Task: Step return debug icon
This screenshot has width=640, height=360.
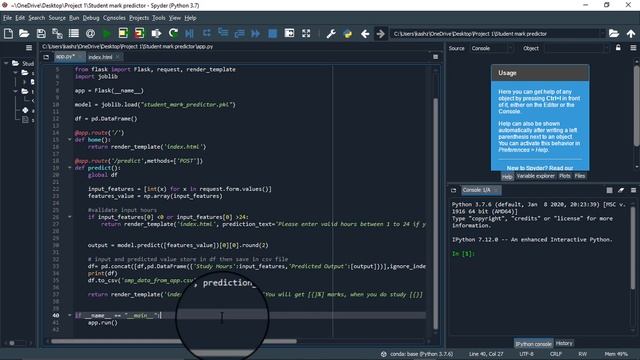Action: (x=239, y=33)
